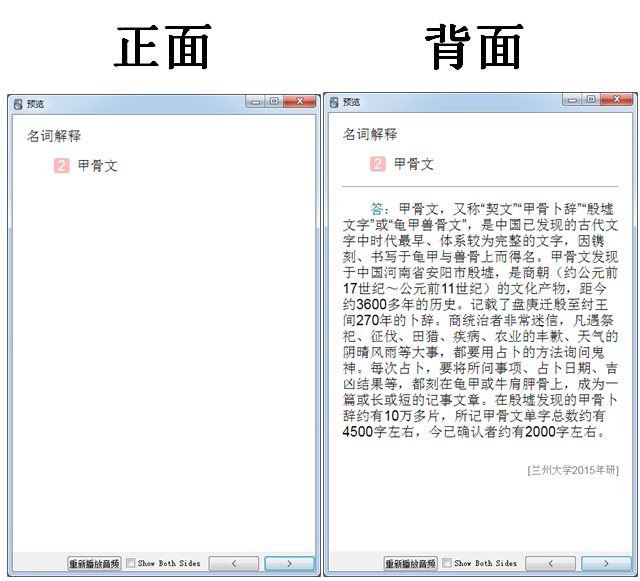Click 预览 title of the right window
The height and width of the screenshot is (581, 640).
click(x=351, y=102)
